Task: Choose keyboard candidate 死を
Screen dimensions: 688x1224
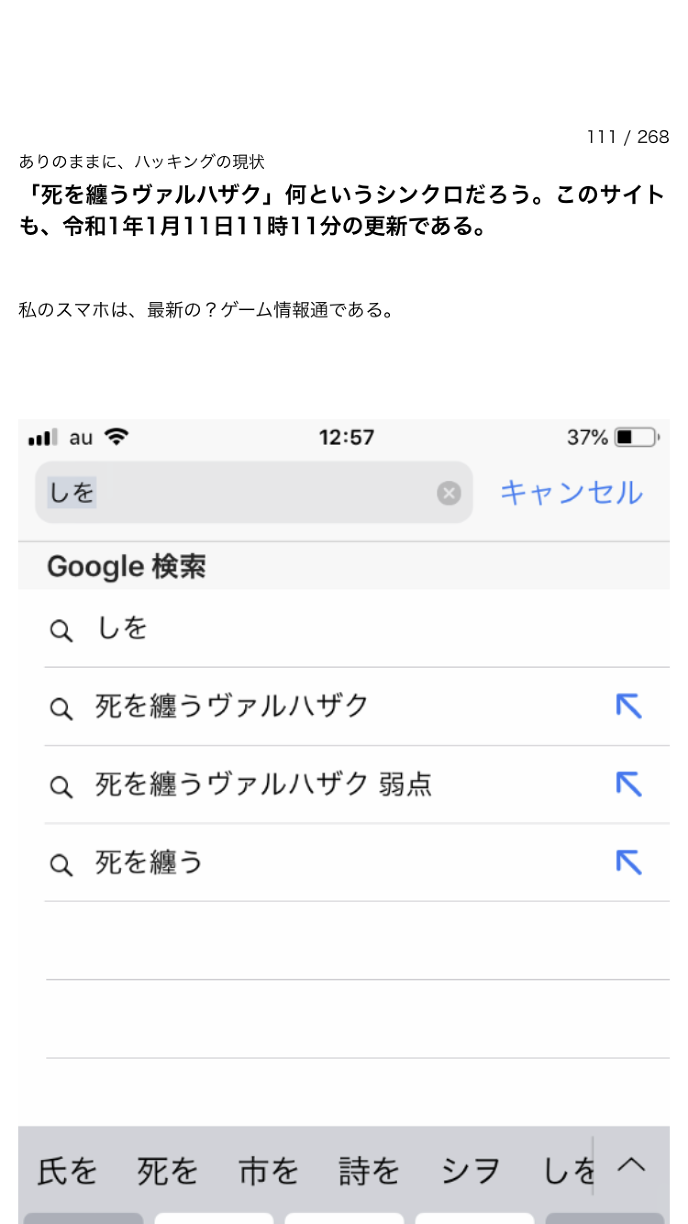Action: (x=167, y=1171)
